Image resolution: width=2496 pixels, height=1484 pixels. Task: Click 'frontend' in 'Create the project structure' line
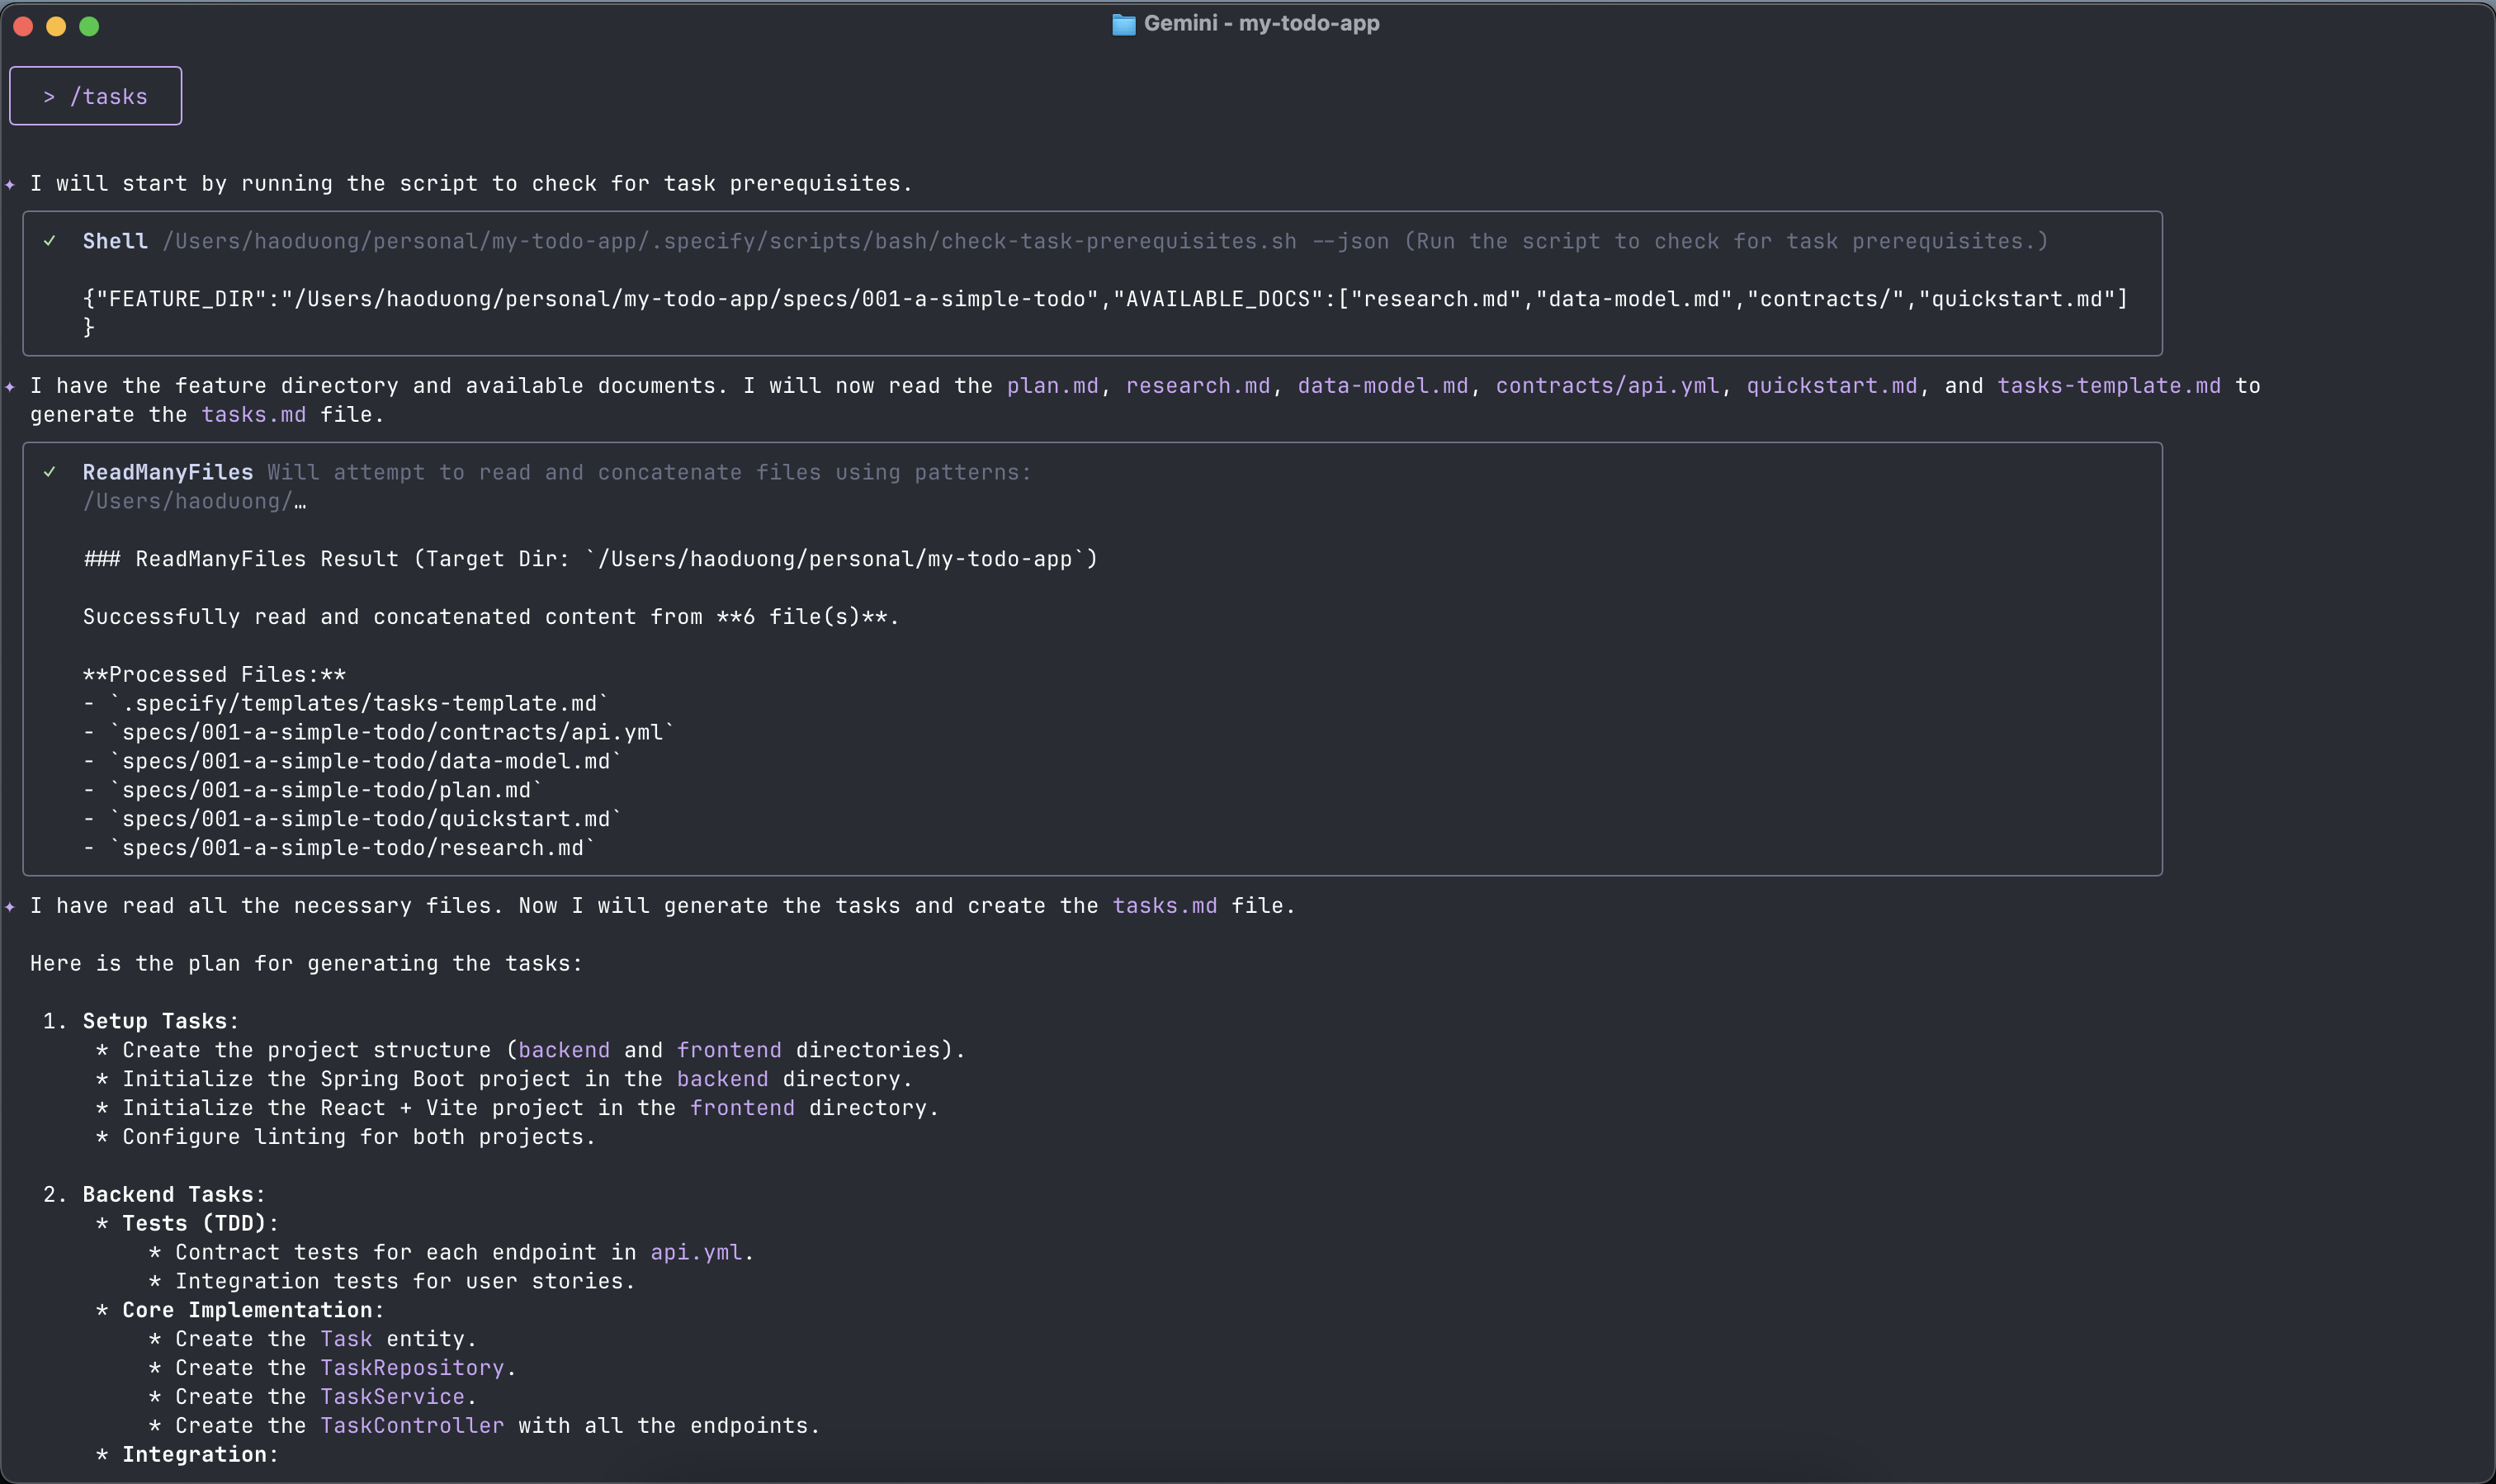pos(729,1050)
